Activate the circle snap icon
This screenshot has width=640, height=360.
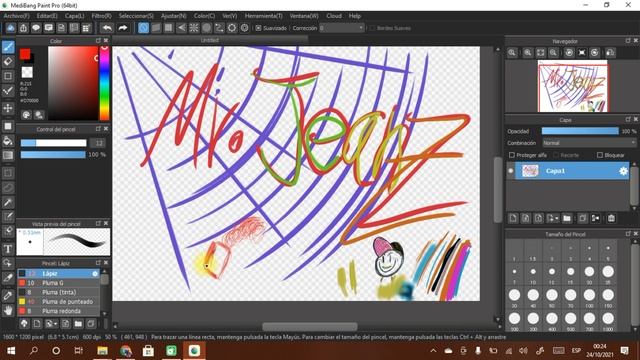pyautogui.click(x=207, y=28)
